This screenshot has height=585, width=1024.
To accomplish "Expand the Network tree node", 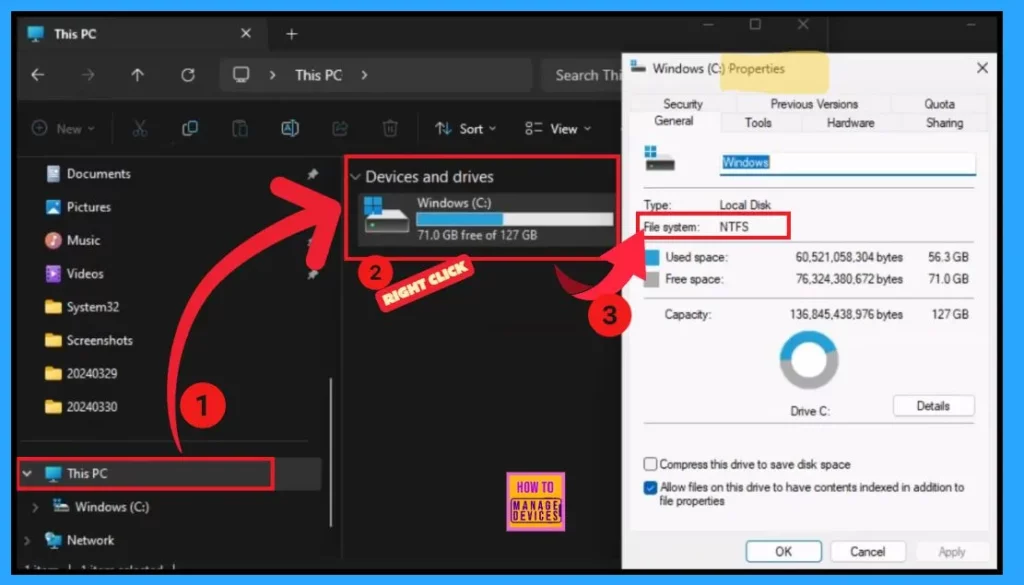I will (27, 540).
